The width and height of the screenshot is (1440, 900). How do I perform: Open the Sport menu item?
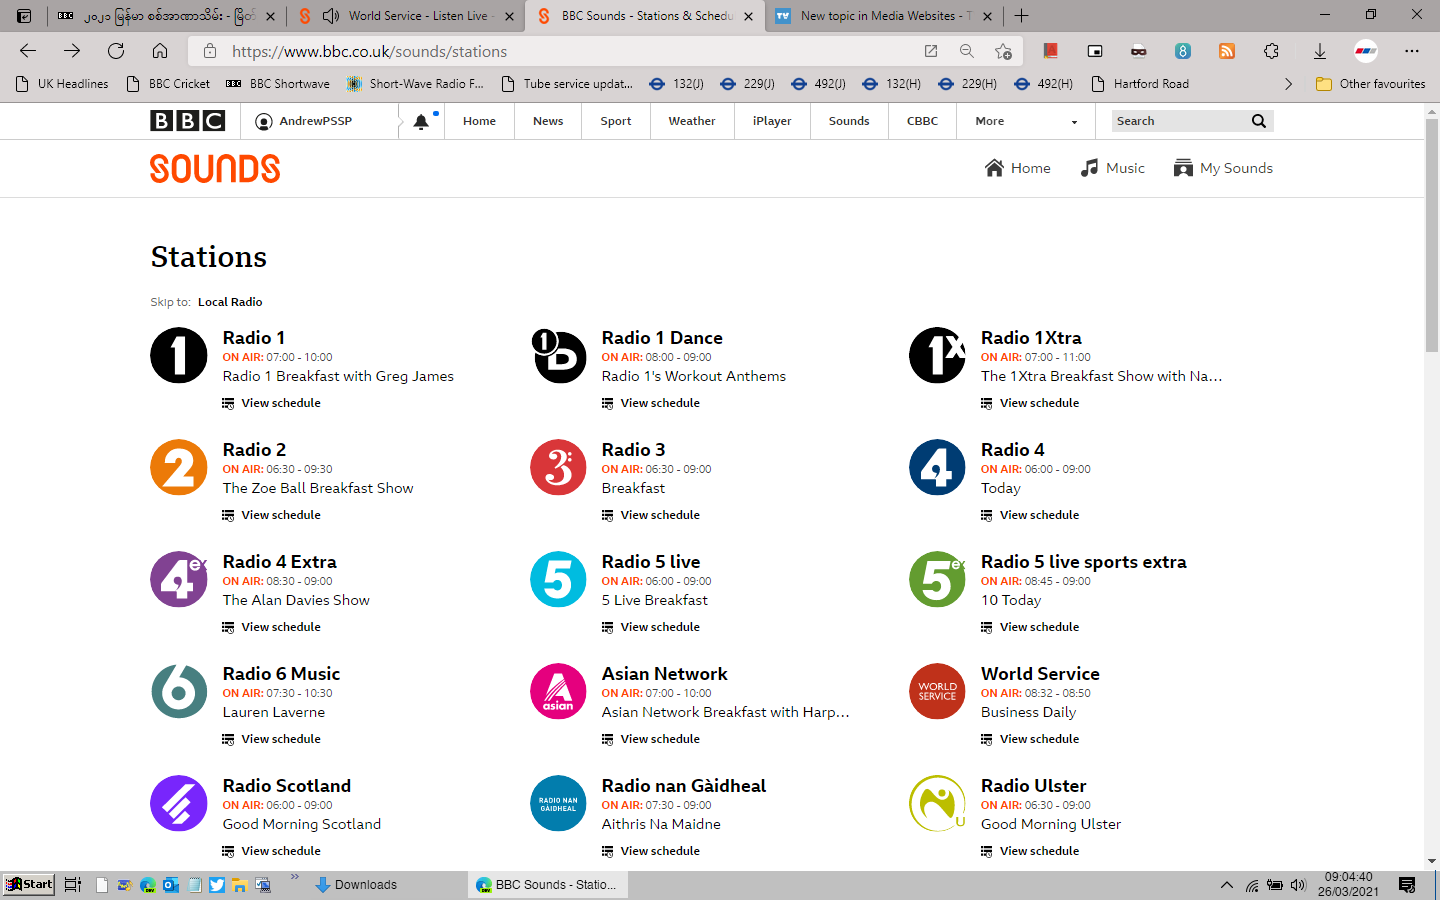coord(616,121)
